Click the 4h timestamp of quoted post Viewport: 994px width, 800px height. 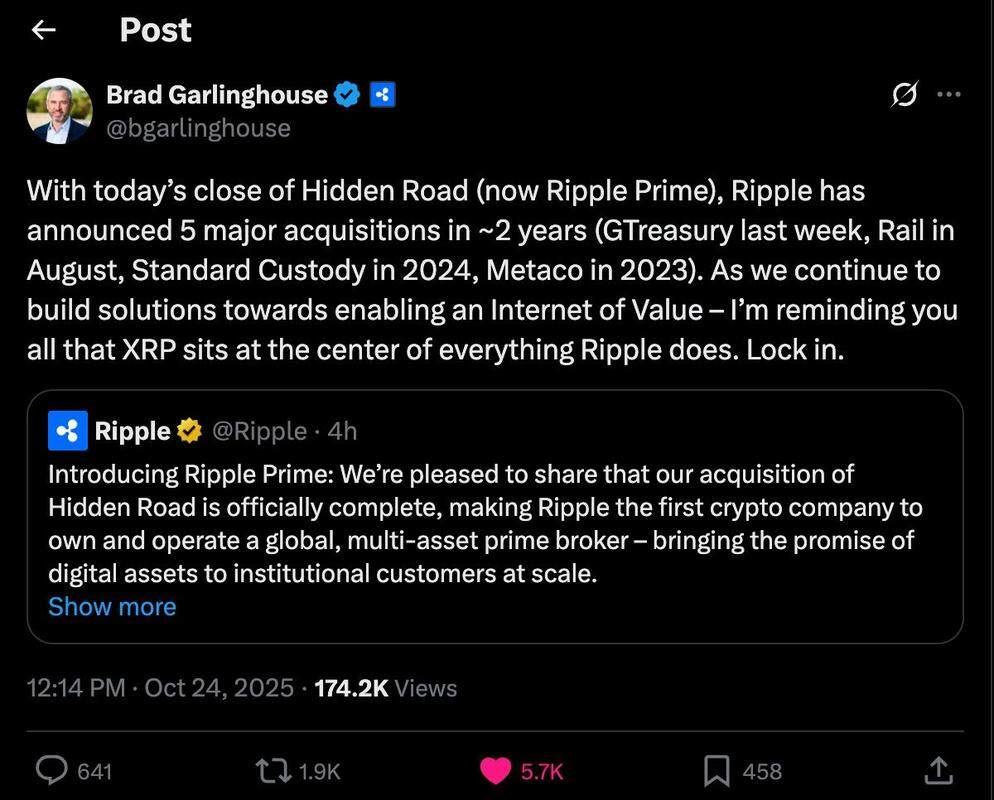click(342, 431)
